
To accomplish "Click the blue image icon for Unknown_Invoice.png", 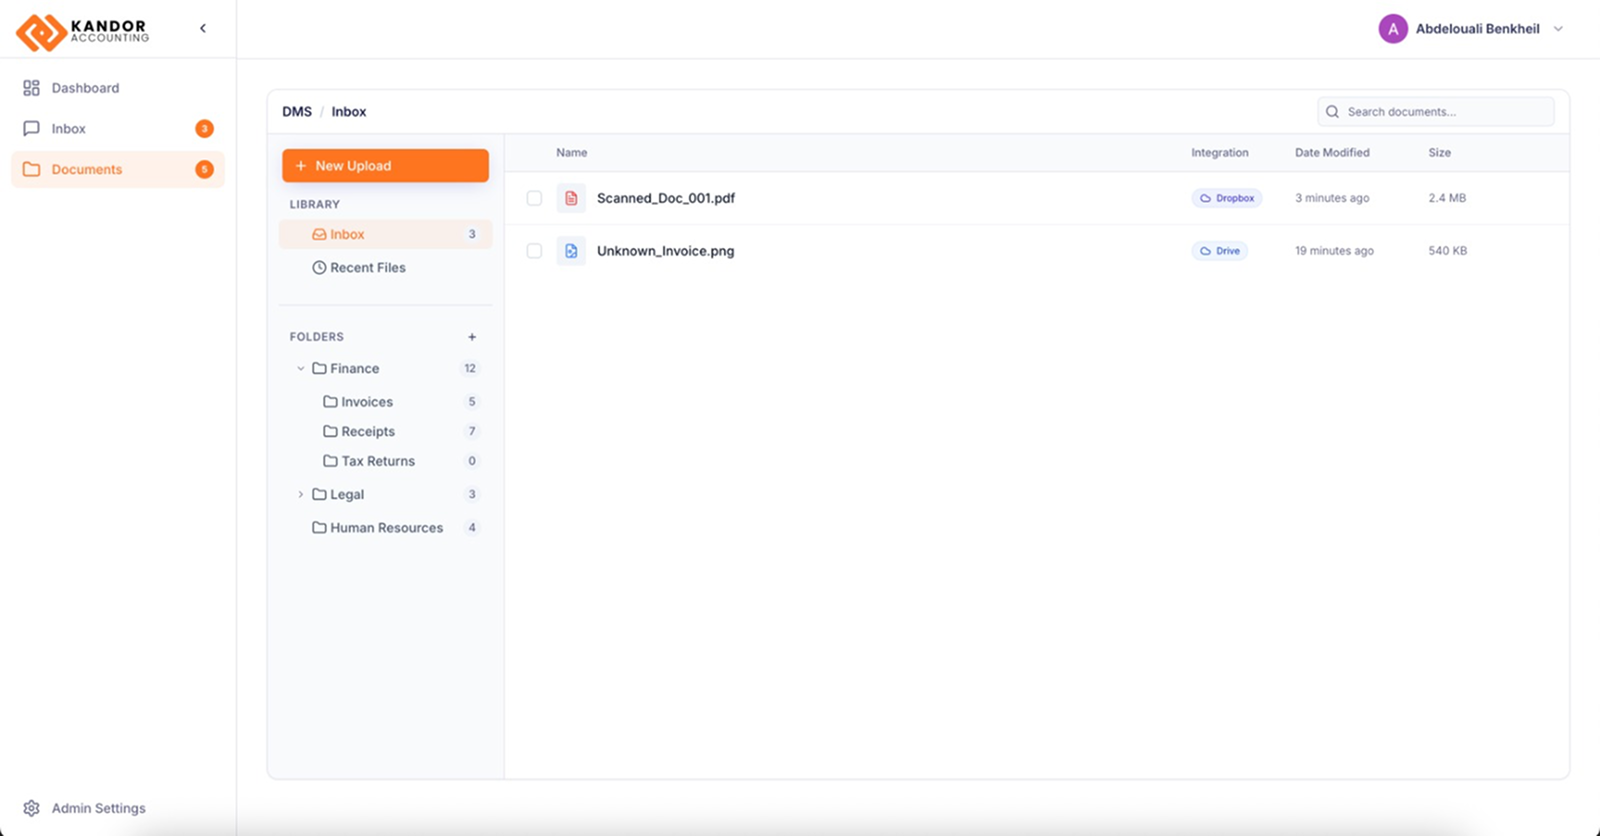I will pos(571,251).
